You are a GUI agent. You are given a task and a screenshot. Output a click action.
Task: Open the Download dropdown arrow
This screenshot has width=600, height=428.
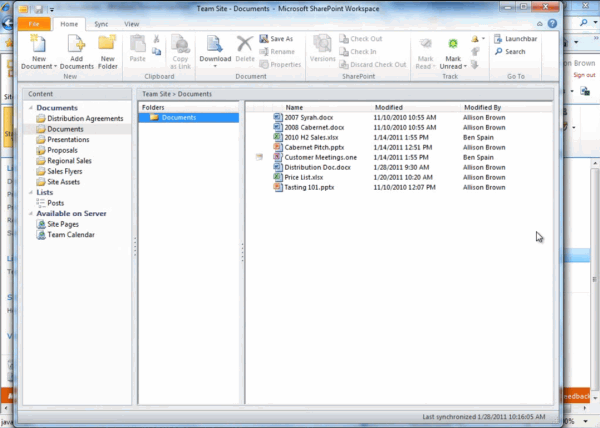coord(215,66)
